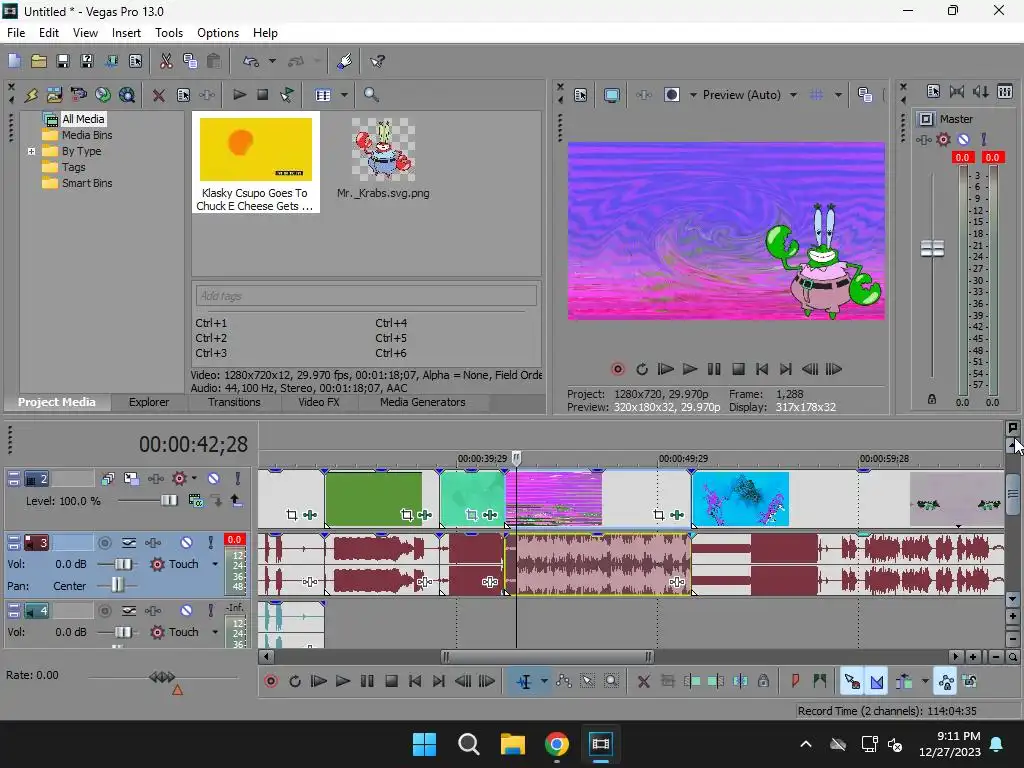The width and height of the screenshot is (1024, 768).
Task: Adjust the track 2 Level slider
Action: click(168, 501)
